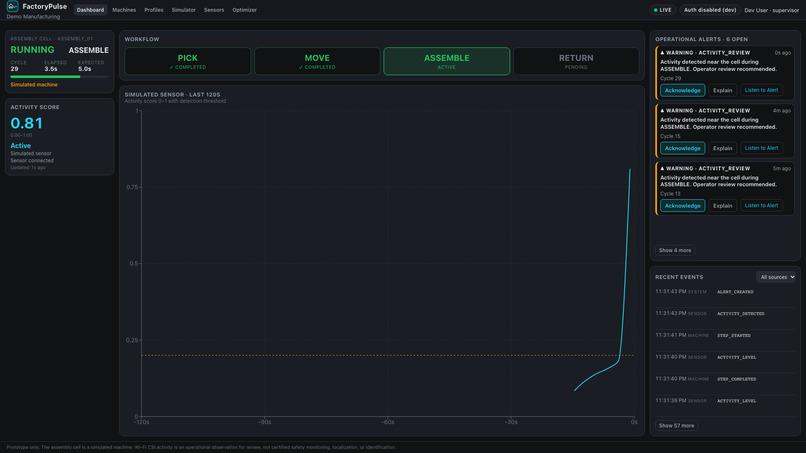Screen dimensions: 806x453
Task: Open the Simulator tab
Action: coord(184,10)
